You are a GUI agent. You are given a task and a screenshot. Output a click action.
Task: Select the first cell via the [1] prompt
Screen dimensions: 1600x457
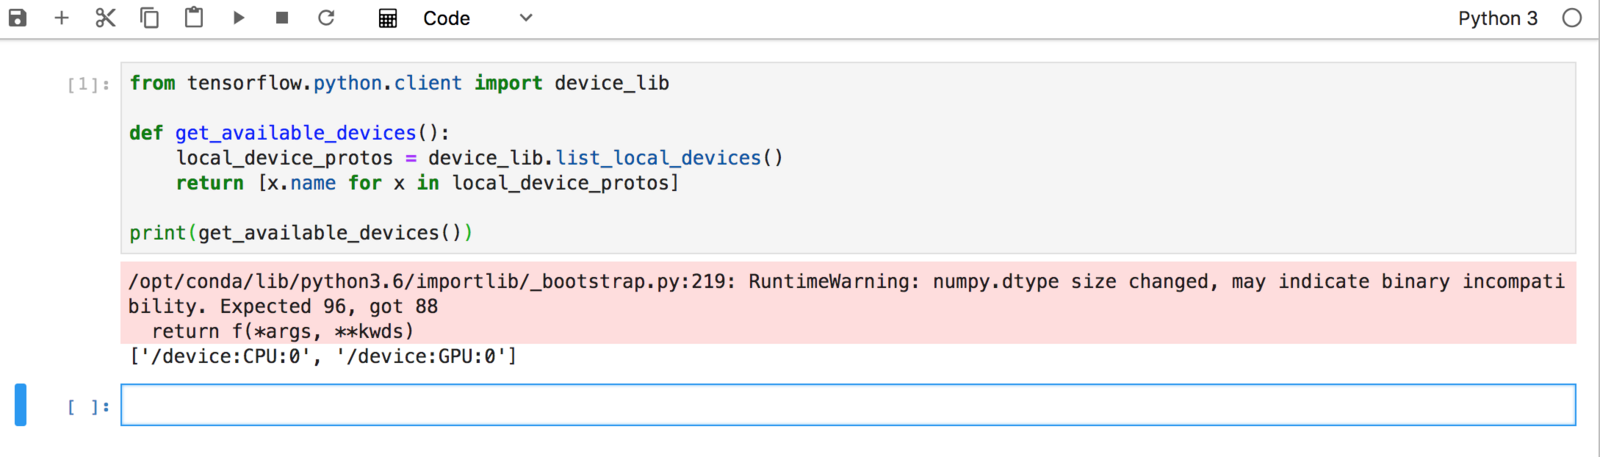[88, 84]
